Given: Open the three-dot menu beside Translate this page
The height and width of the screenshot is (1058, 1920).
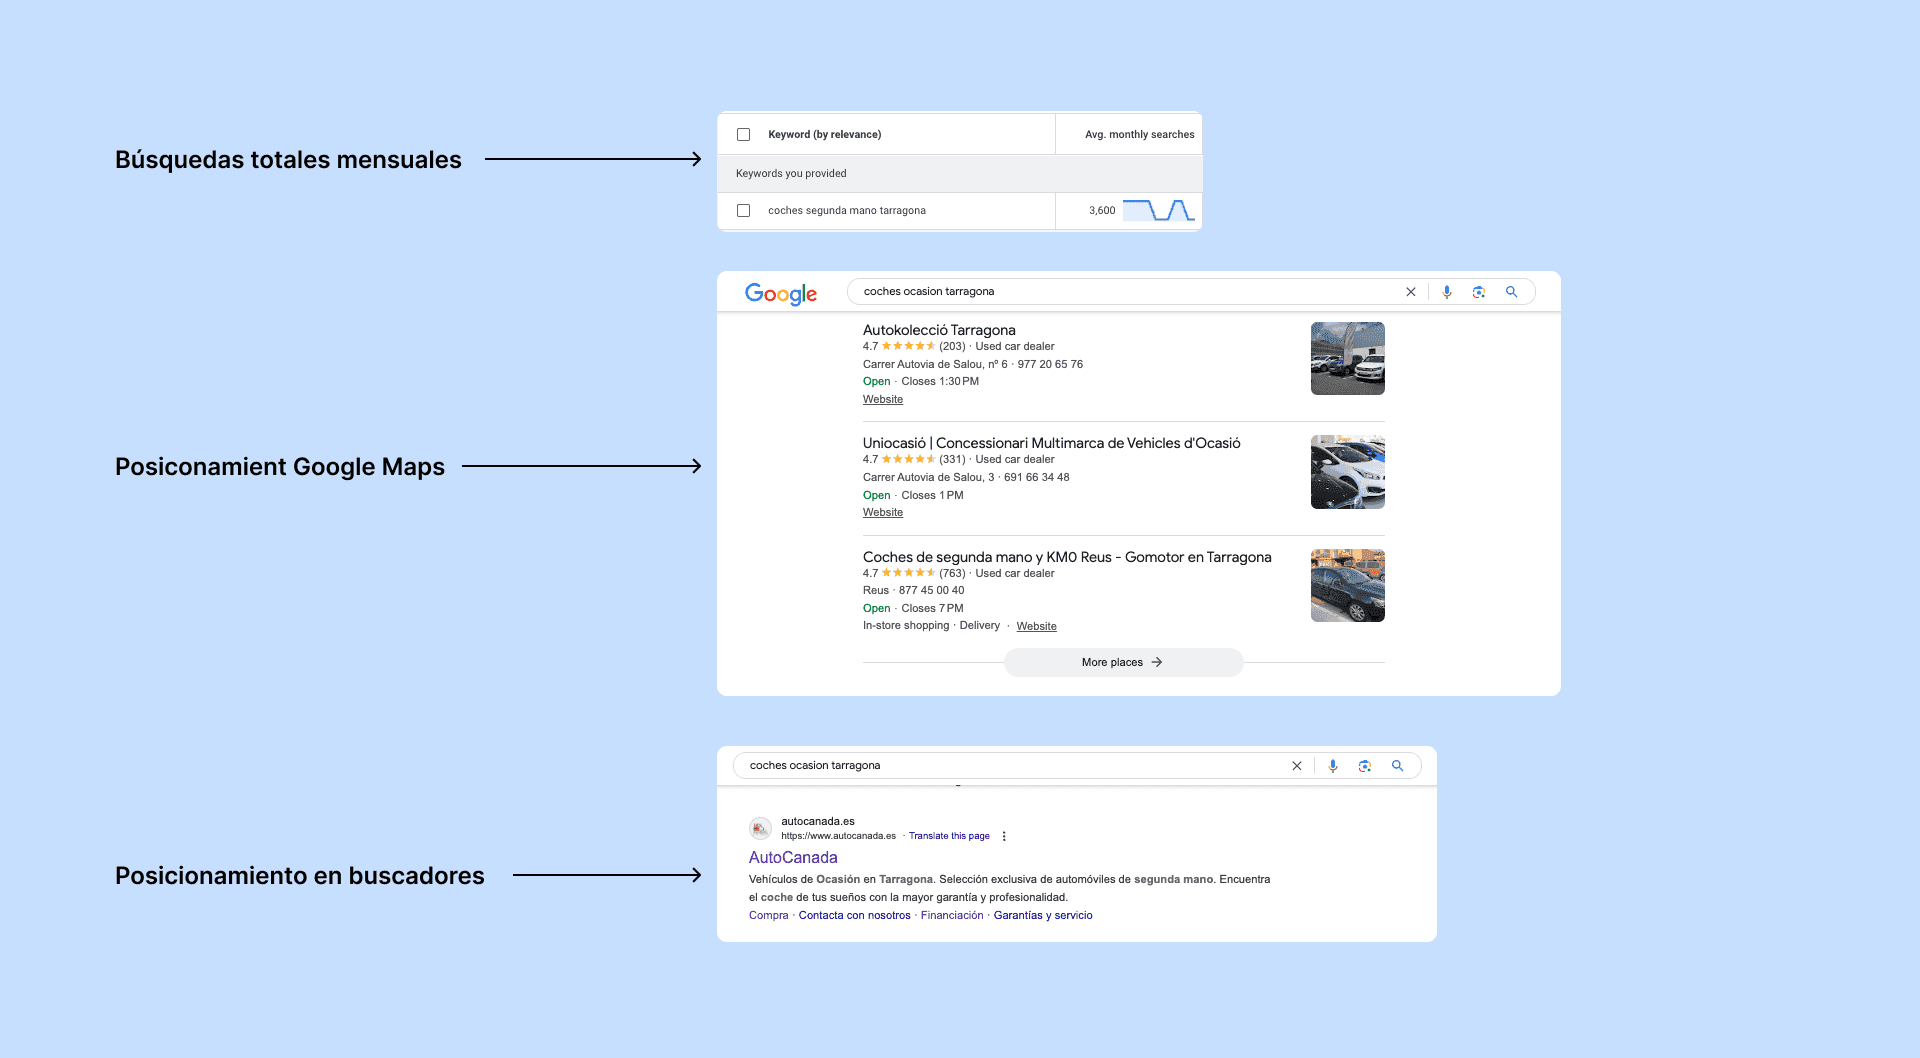Looking at the screenshot, I should 1004,836.
